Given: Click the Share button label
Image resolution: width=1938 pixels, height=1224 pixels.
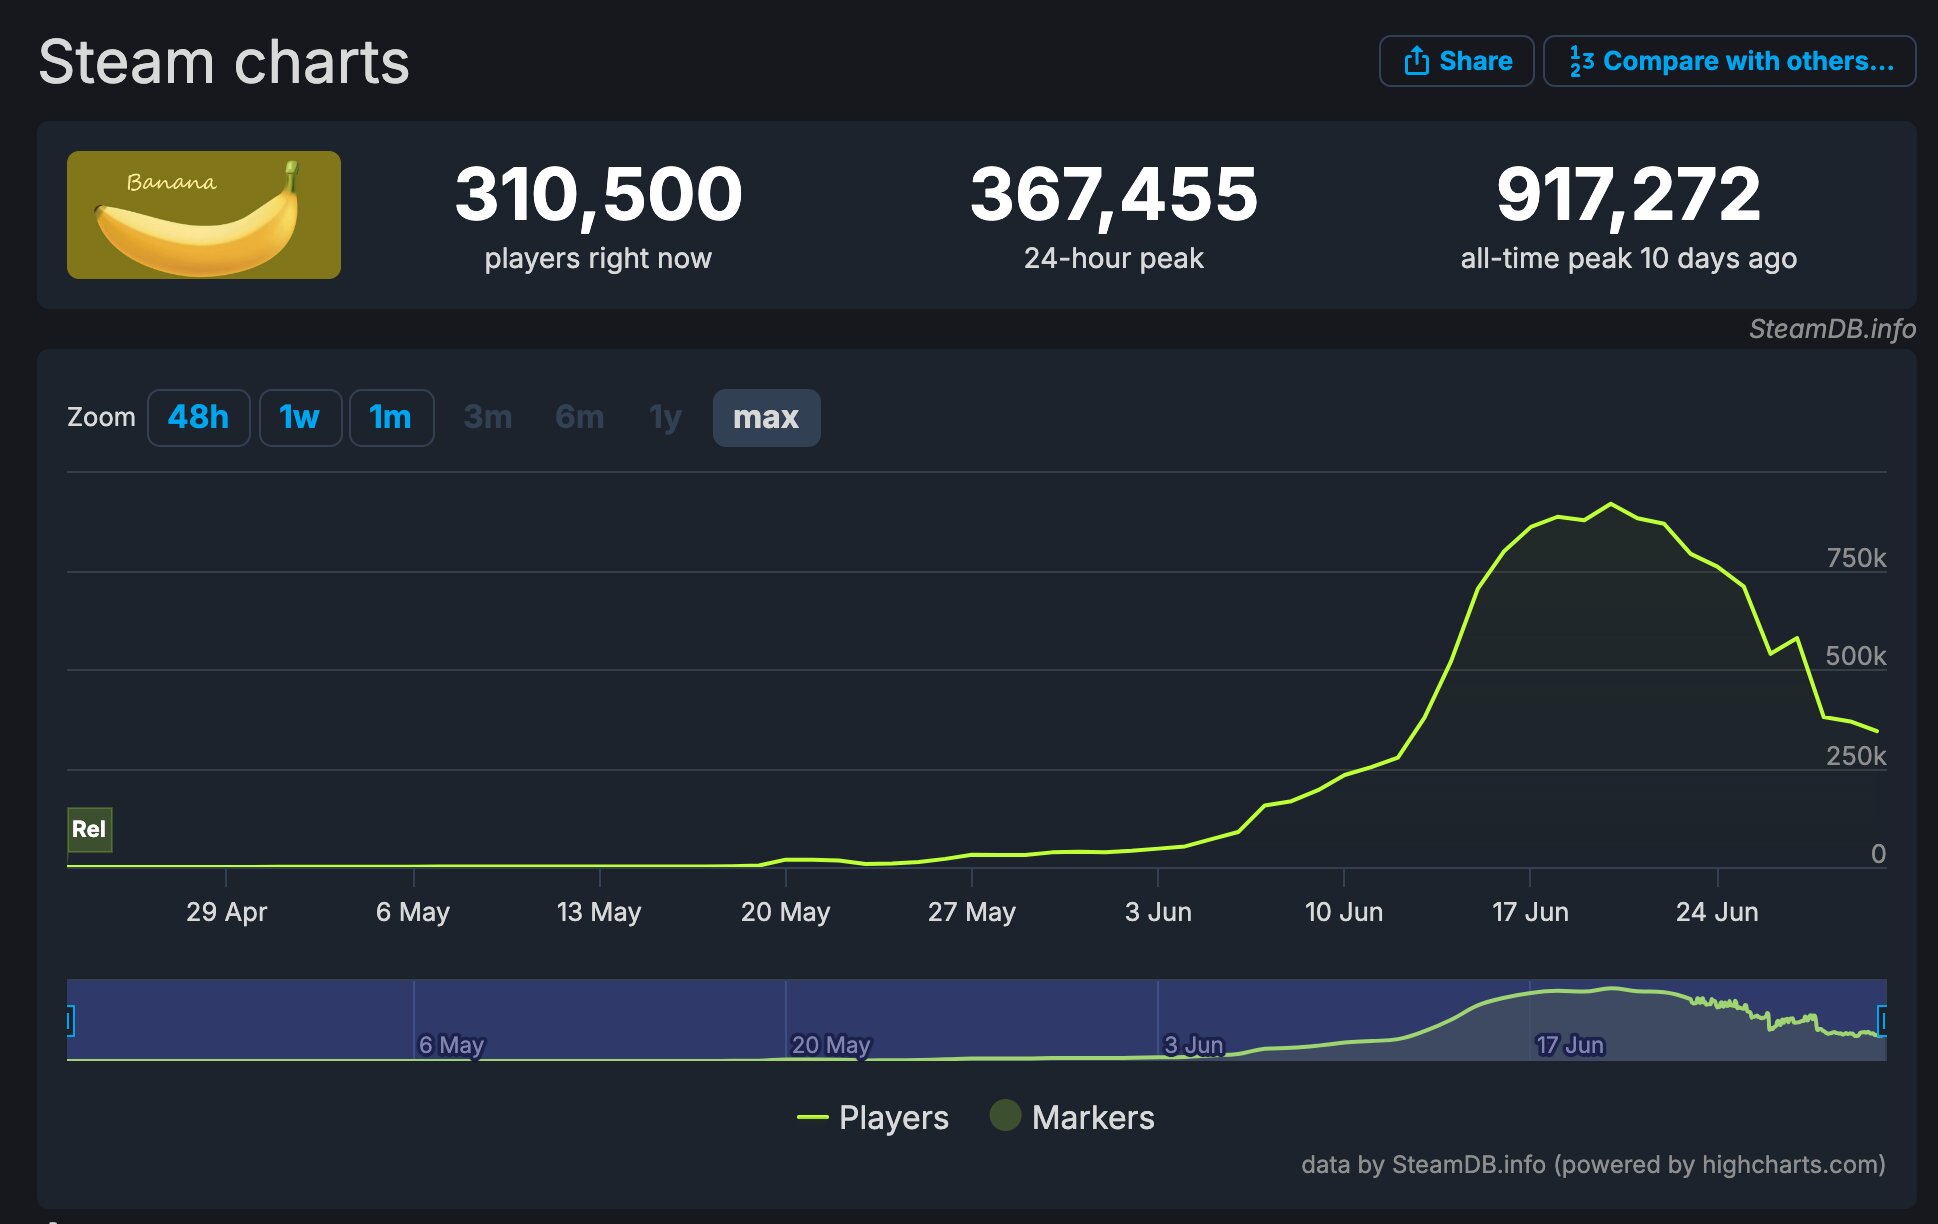Looking at the screenshot, I should [x=1475, y=61].
